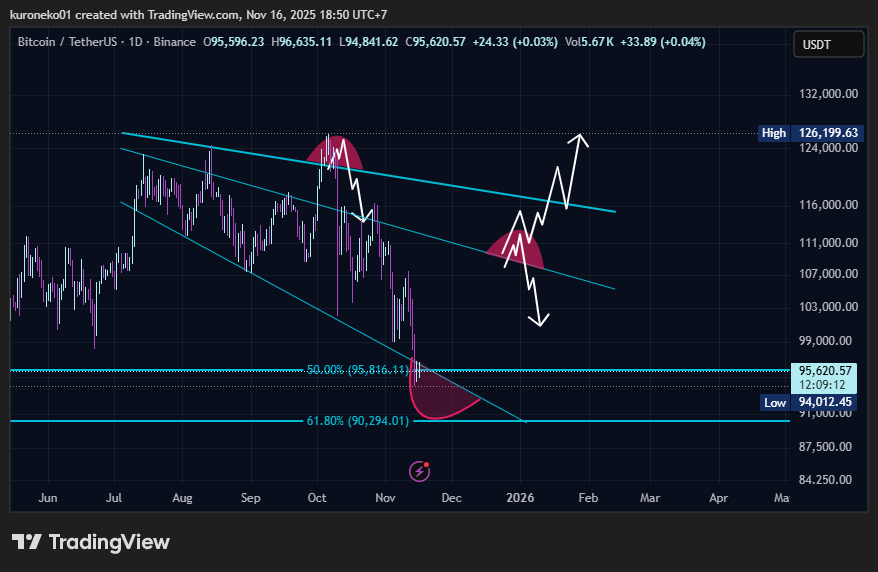Click the 116,000.00 price axis label
The width and height of the screenshot is (878, 572).
click(x=828, y=205)
